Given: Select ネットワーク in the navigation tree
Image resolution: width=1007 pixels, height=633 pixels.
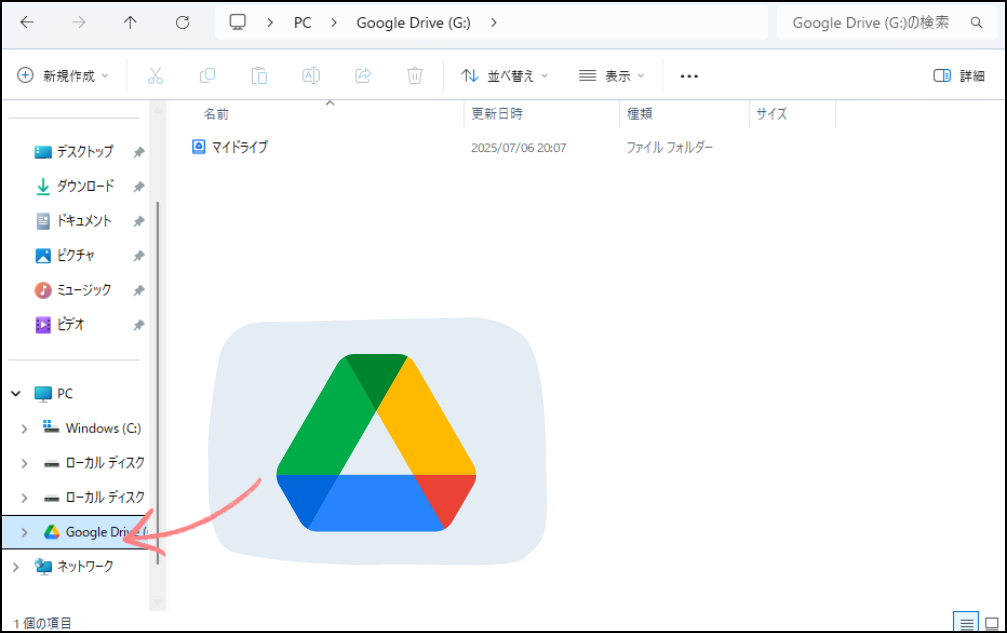Looking at the screenshot, I should click(85, 566).
